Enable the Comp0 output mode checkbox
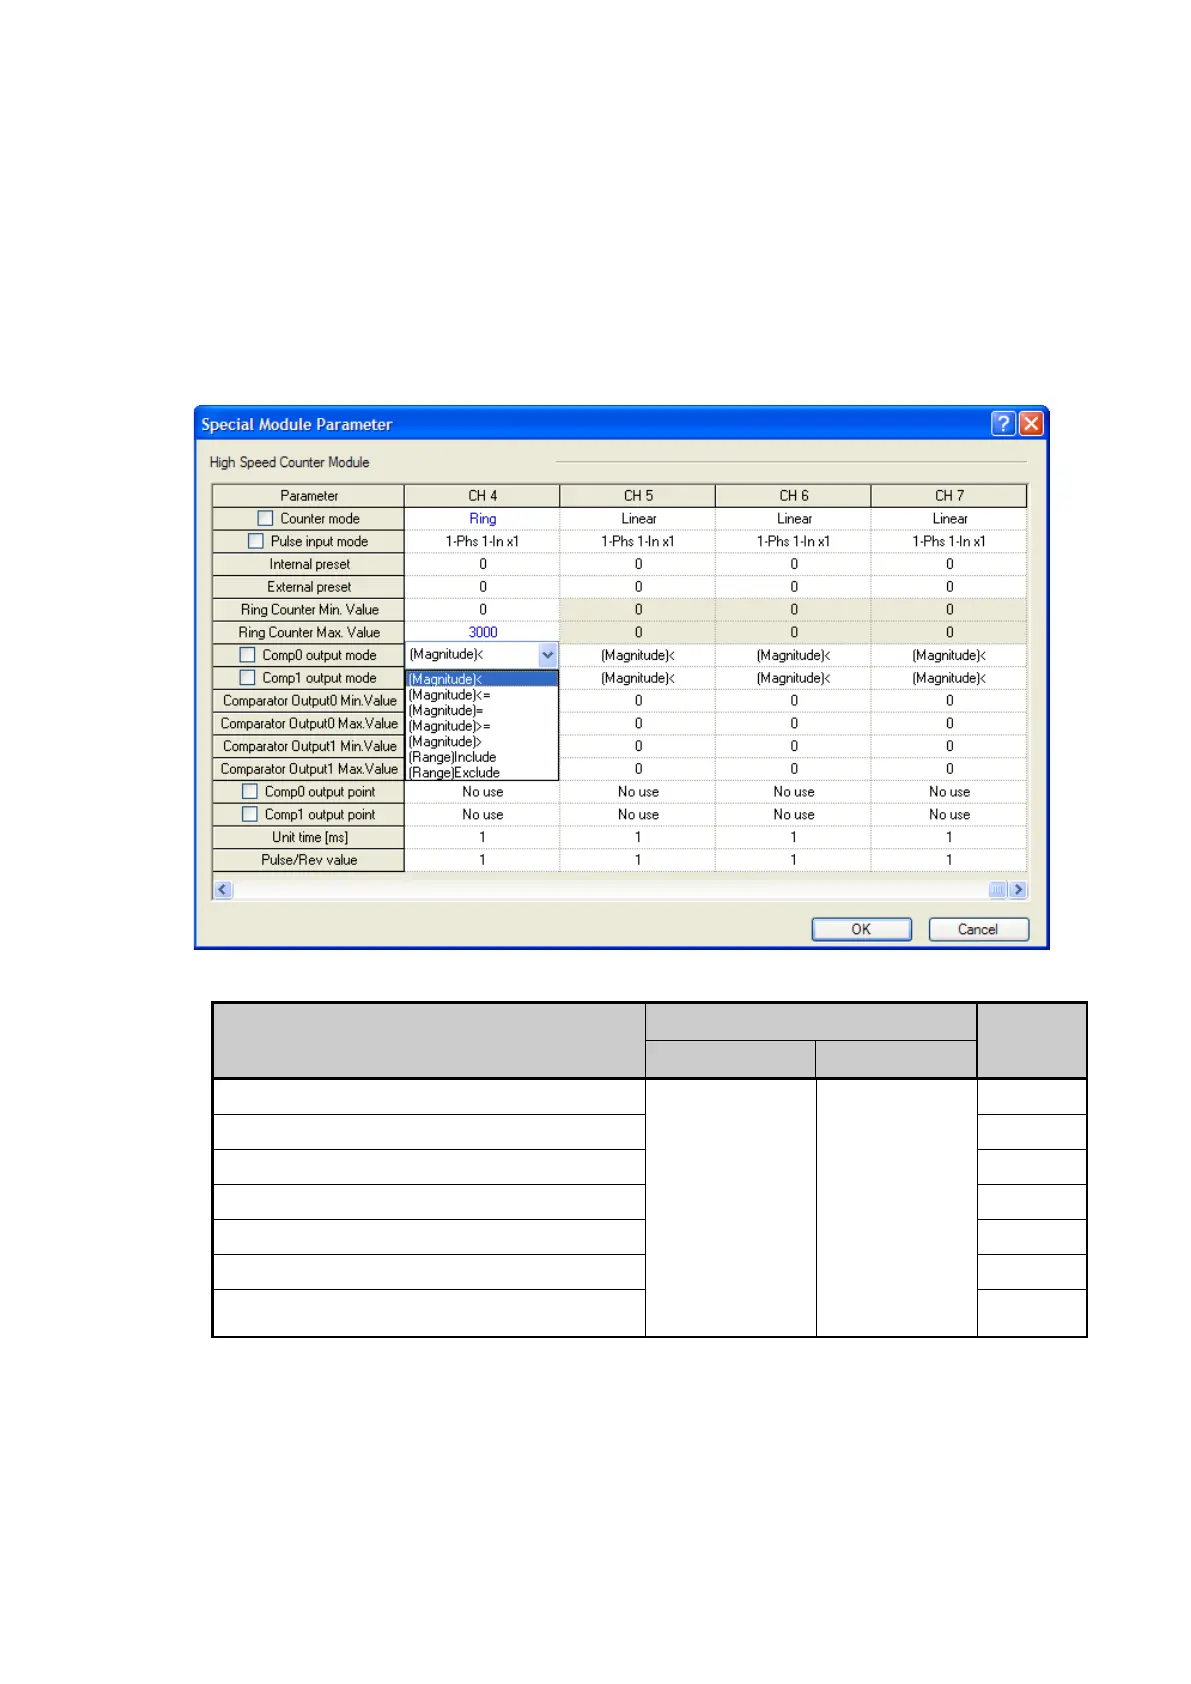The height and width of the screenshot is (1684, 1191). [x=247, y=655]
